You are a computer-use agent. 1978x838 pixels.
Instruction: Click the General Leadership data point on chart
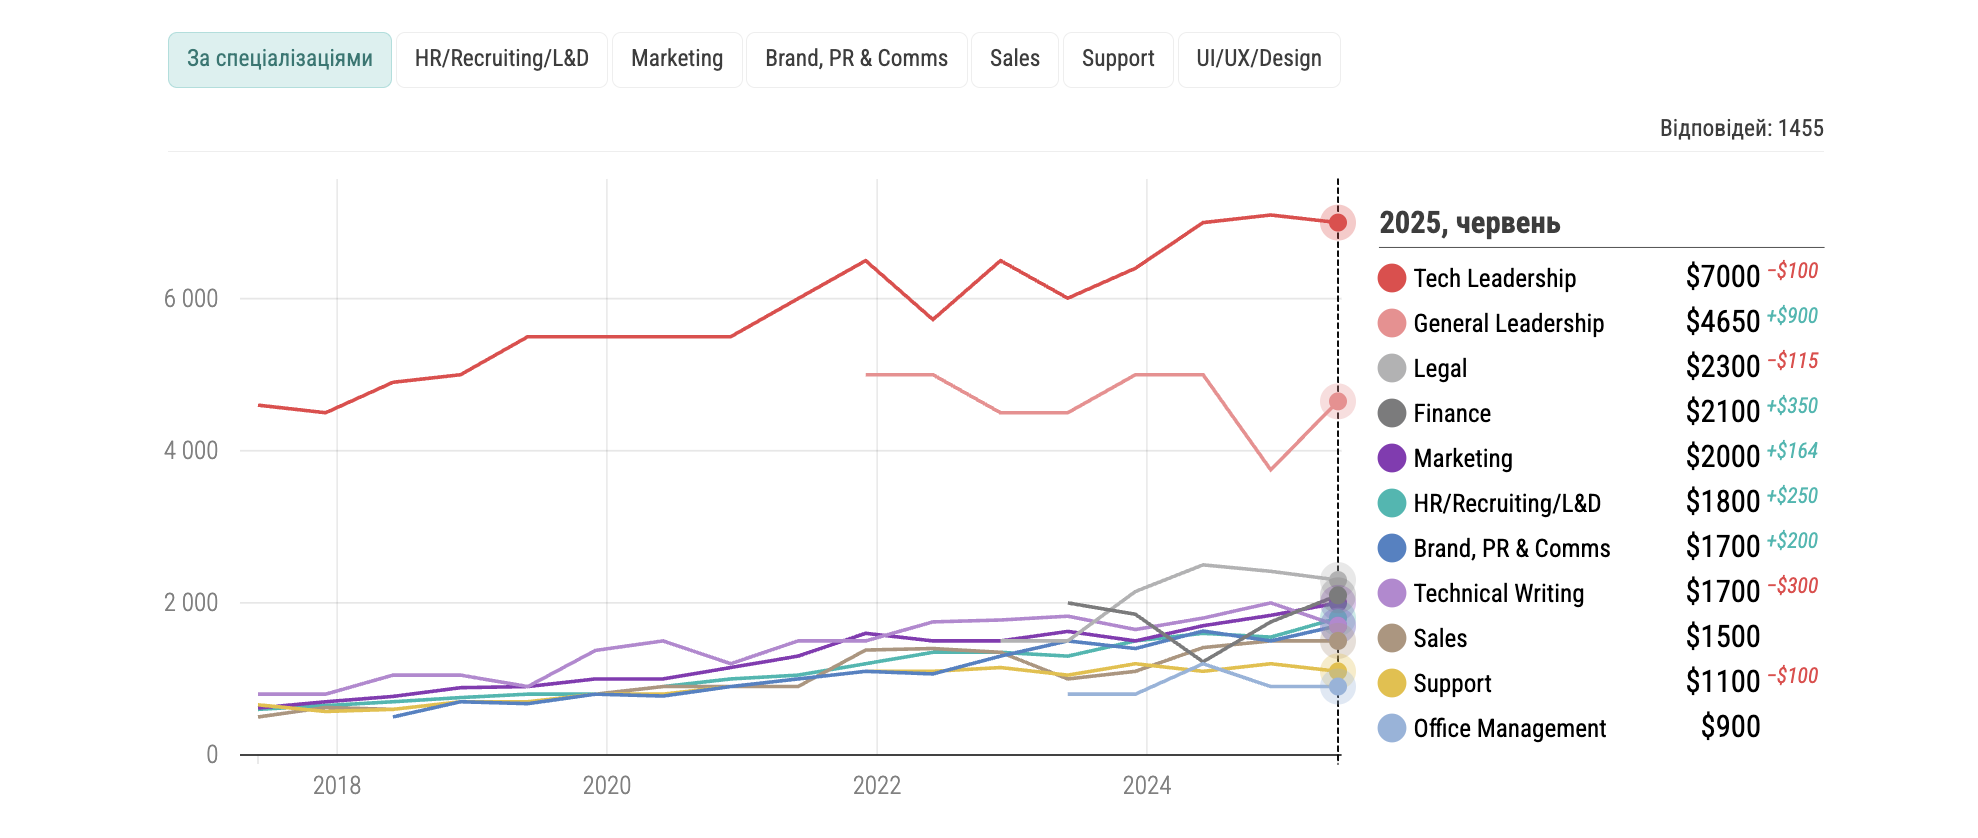point(1337,401)
